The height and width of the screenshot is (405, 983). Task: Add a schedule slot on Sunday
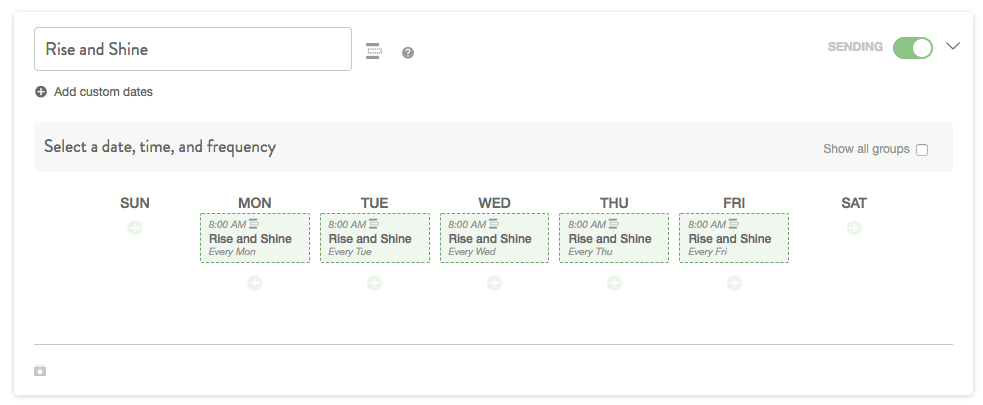click(x=135, y=228)
